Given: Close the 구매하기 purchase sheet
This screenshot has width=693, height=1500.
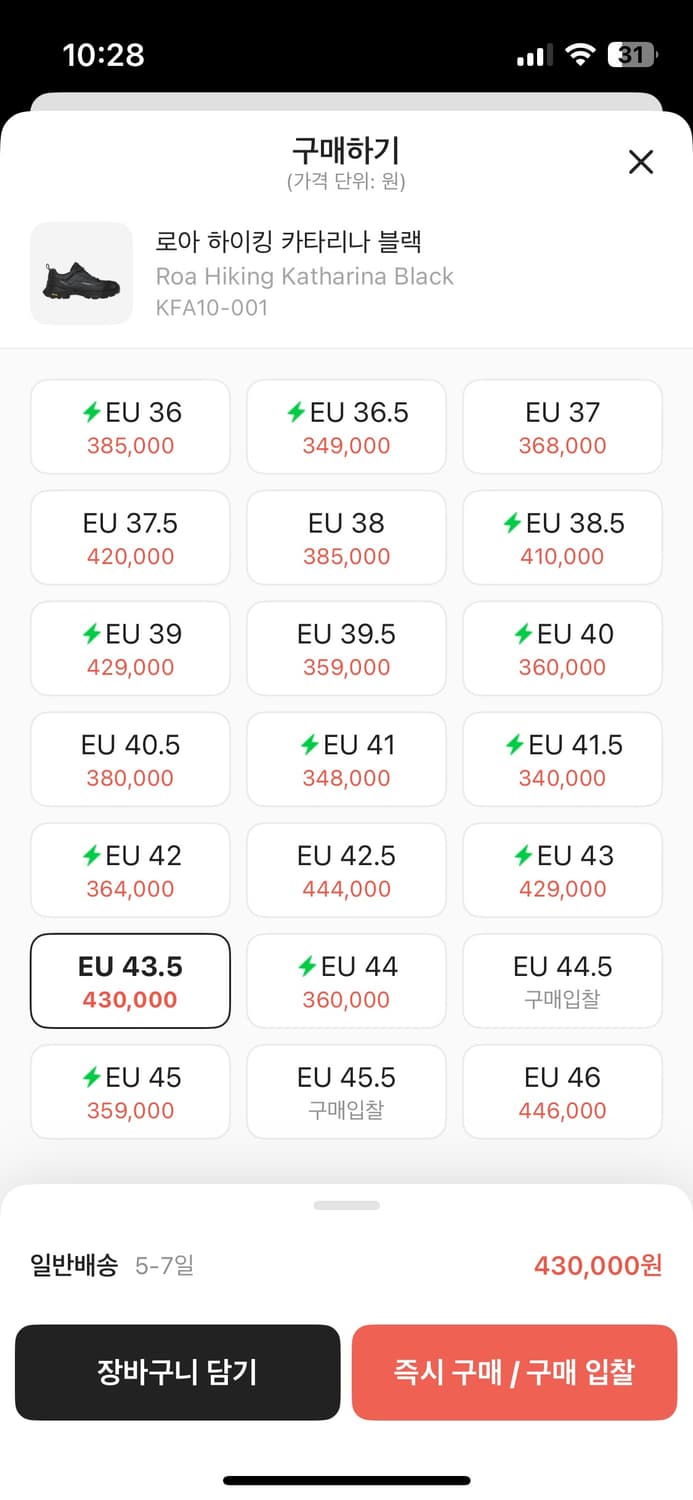Looking at the screenshot, I should point(640,162).
